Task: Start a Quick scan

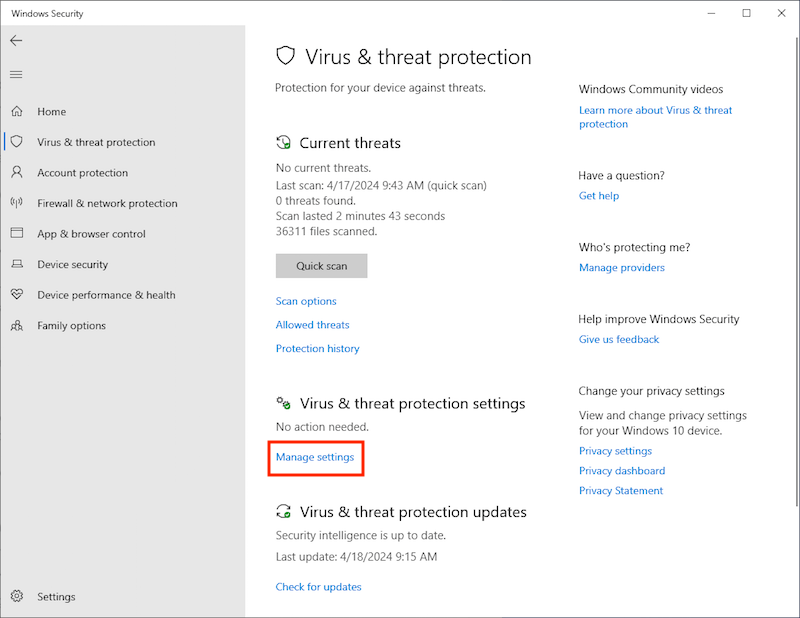Action: click(x=321, y=266)
